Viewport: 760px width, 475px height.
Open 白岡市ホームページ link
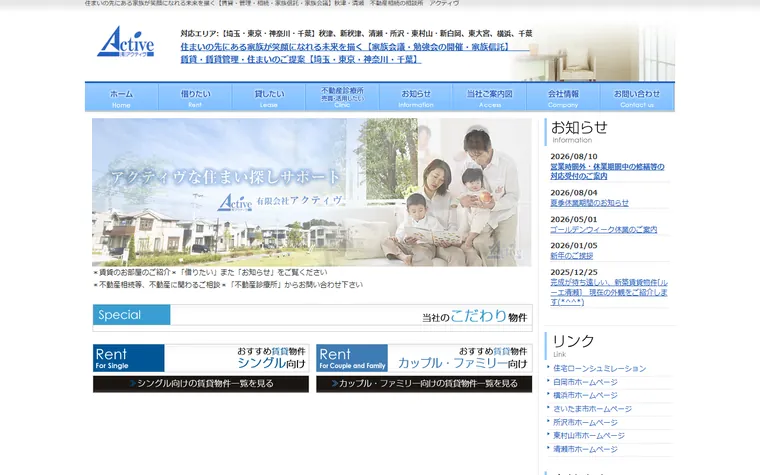point(586,382)
